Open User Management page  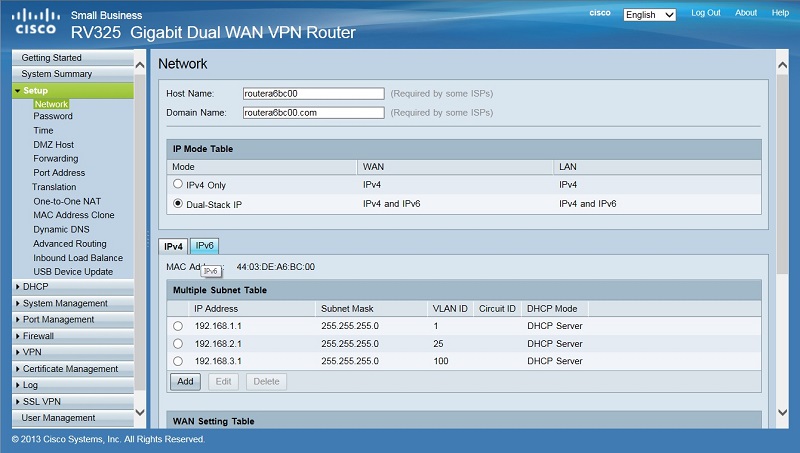pyautogui.click(x=73, y=418)
